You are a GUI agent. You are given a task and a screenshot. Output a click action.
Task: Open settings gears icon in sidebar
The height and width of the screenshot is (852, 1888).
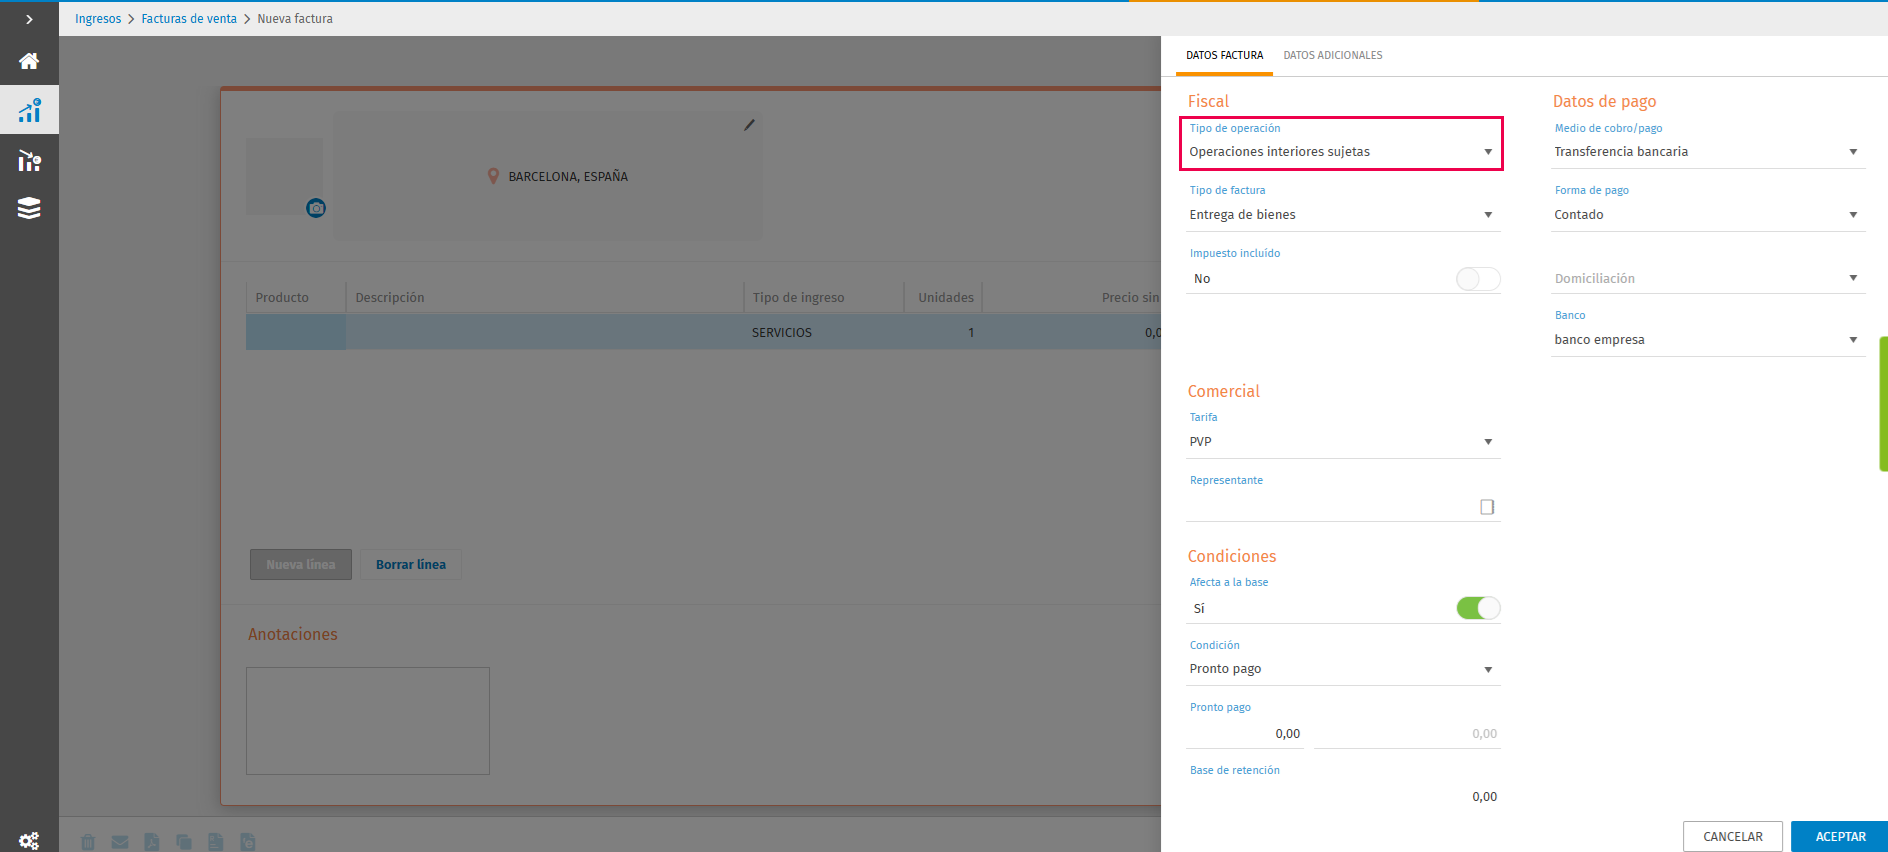click(x=29, y=840)
